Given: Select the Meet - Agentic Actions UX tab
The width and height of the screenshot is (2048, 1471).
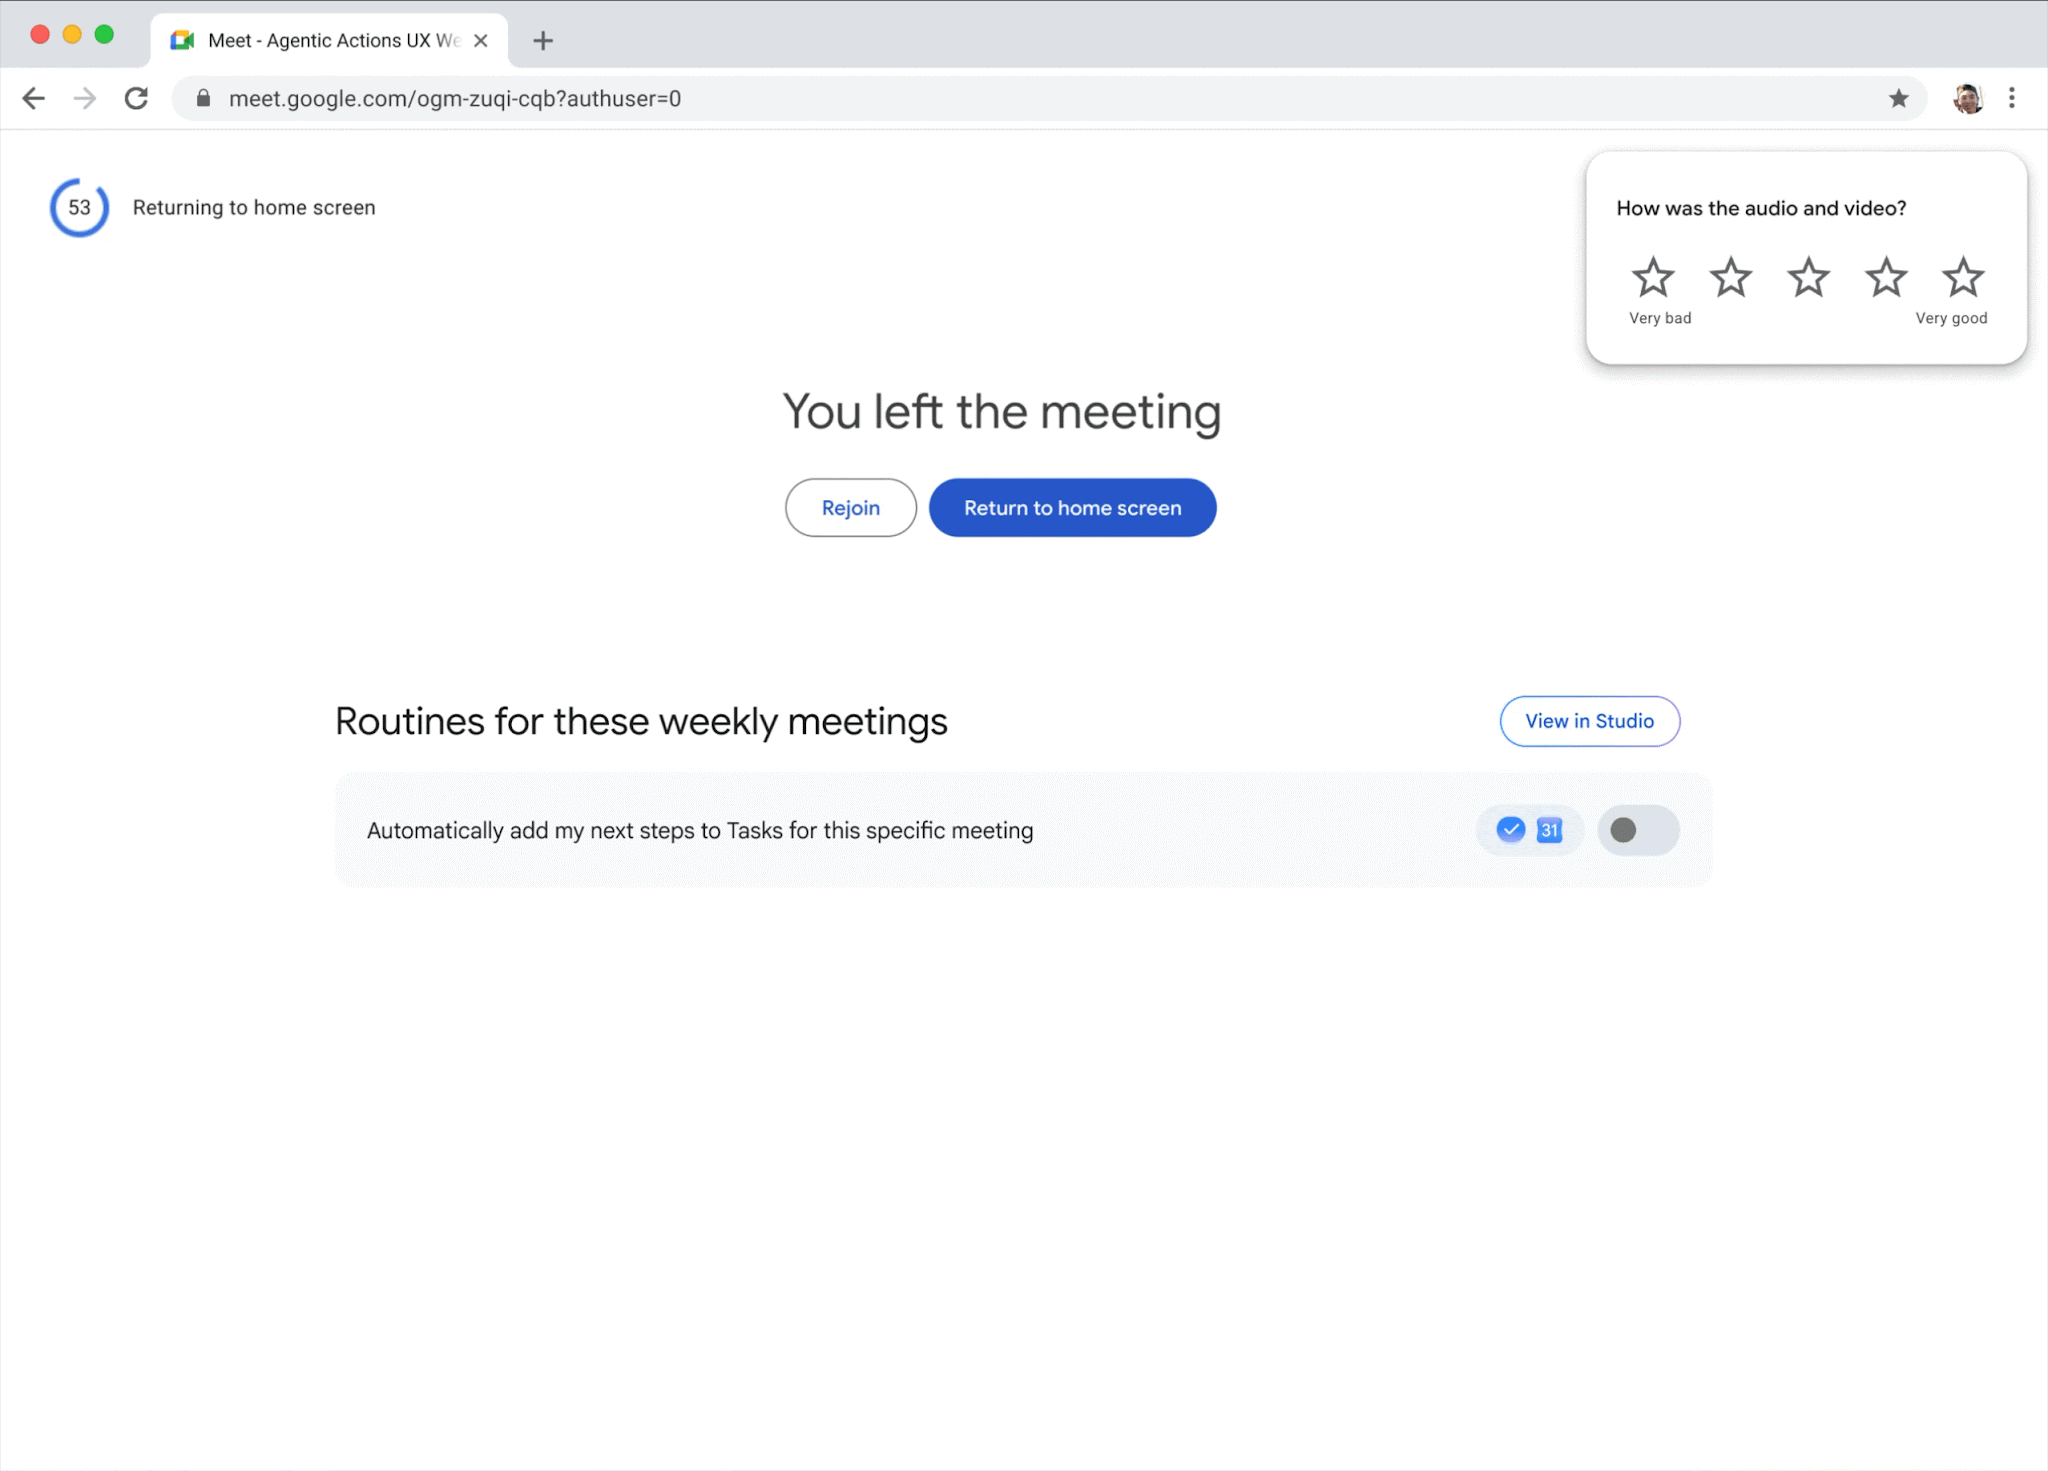Looking at the screenshot, I should pos(330,41).
